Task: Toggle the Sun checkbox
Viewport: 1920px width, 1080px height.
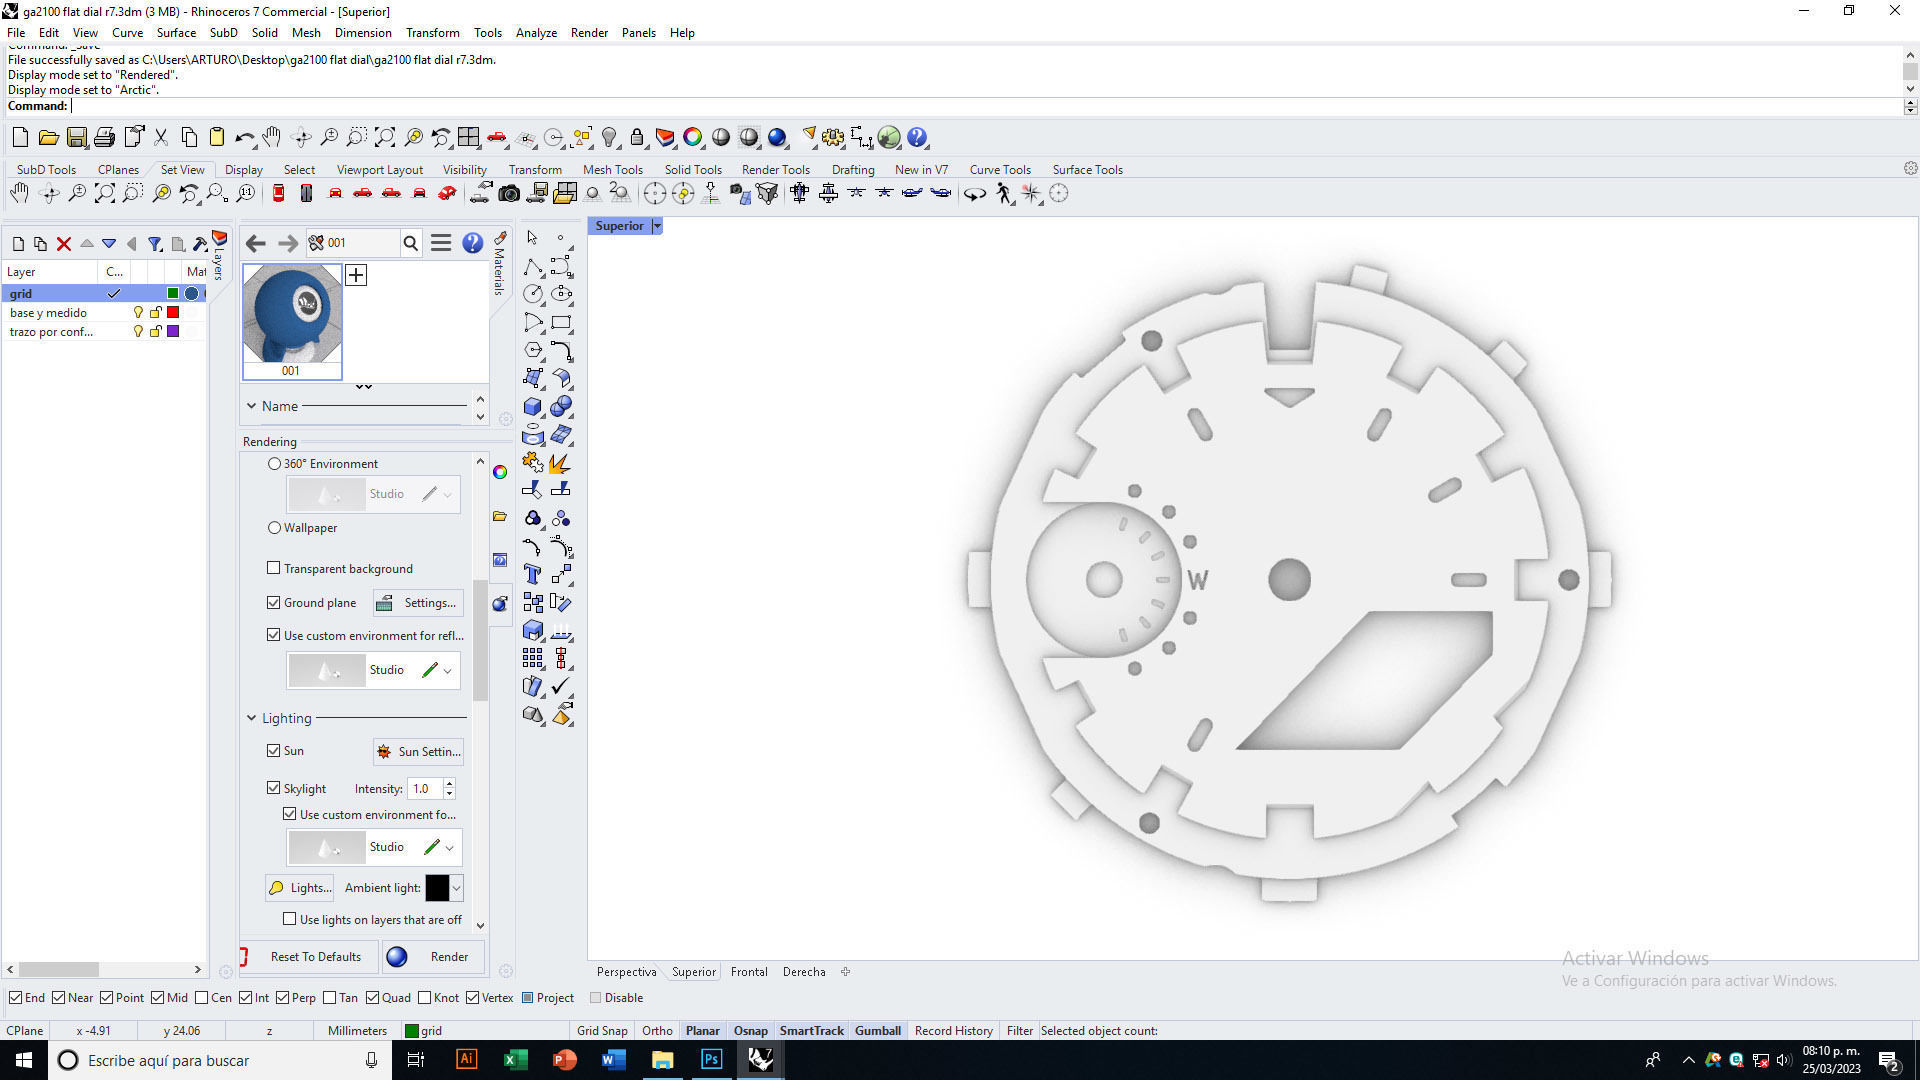Action: click(x=273, y=750)
